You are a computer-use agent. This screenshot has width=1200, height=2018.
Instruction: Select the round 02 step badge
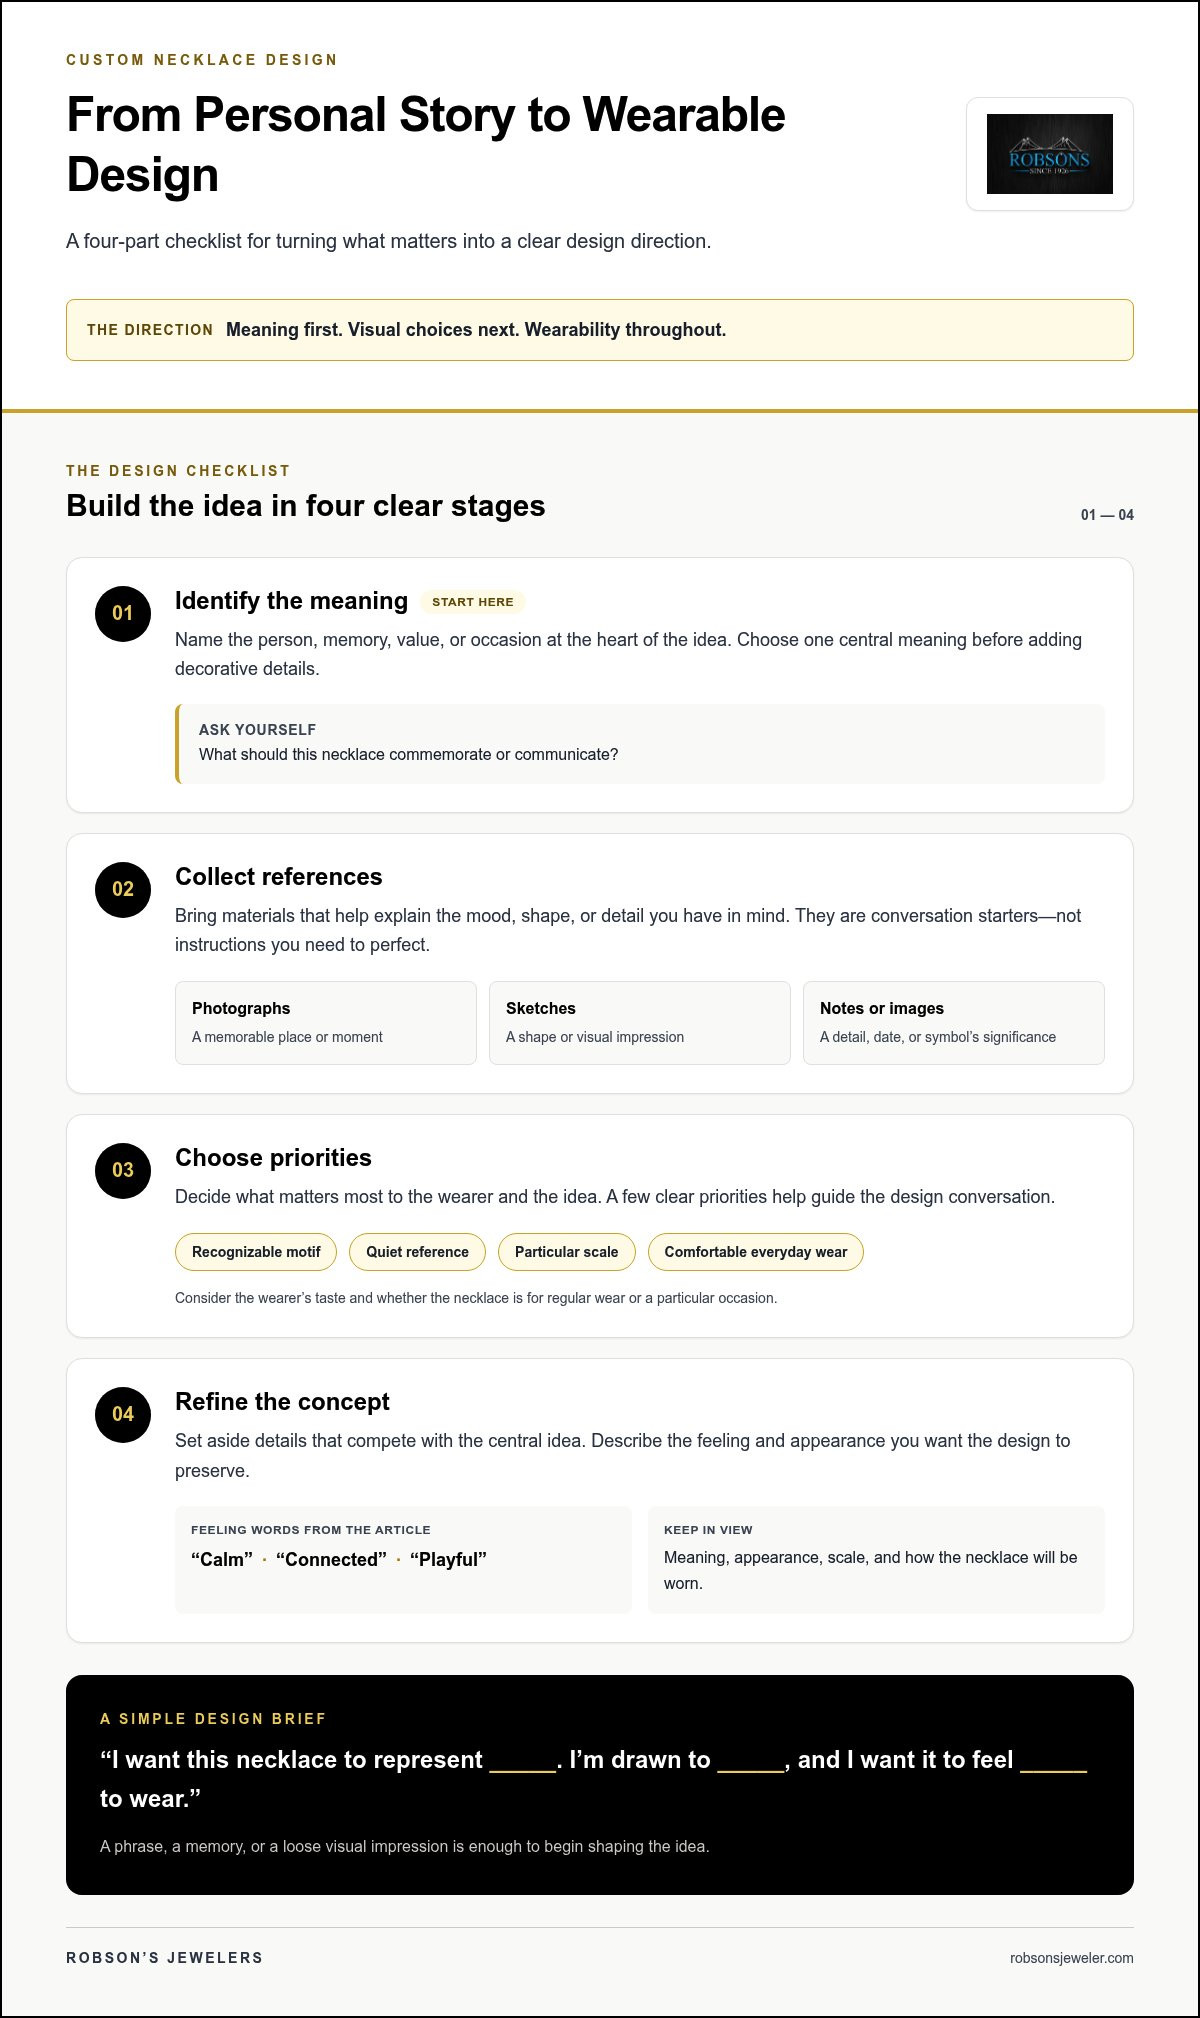click(x=123, y=889)
